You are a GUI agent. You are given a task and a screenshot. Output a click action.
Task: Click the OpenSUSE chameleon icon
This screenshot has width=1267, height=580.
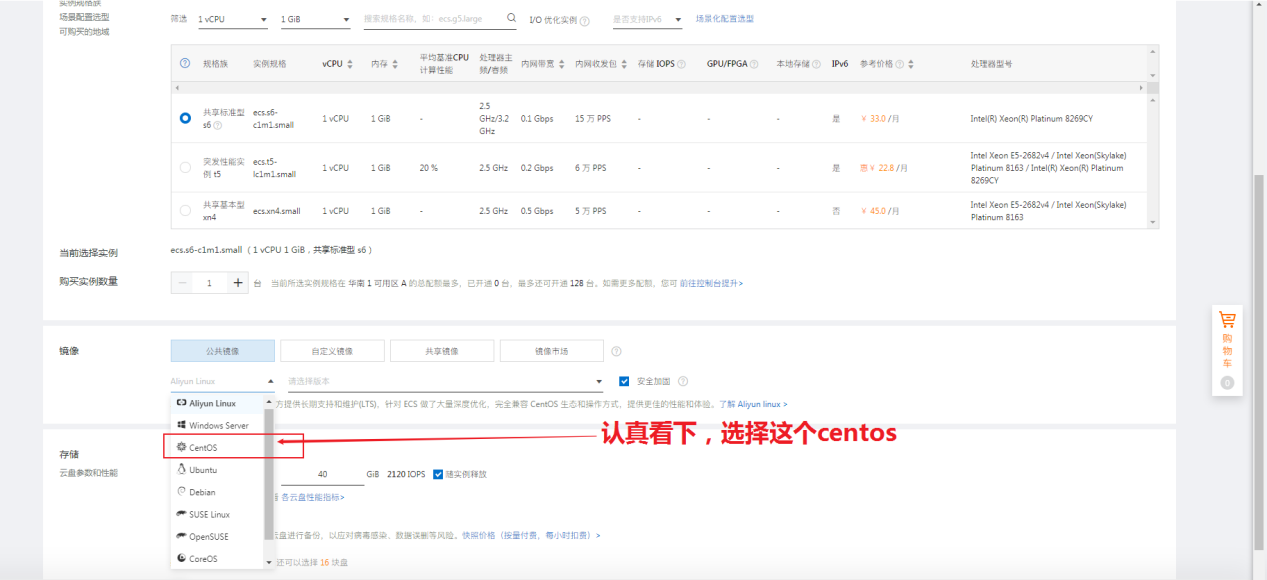(x=181, y=536)
